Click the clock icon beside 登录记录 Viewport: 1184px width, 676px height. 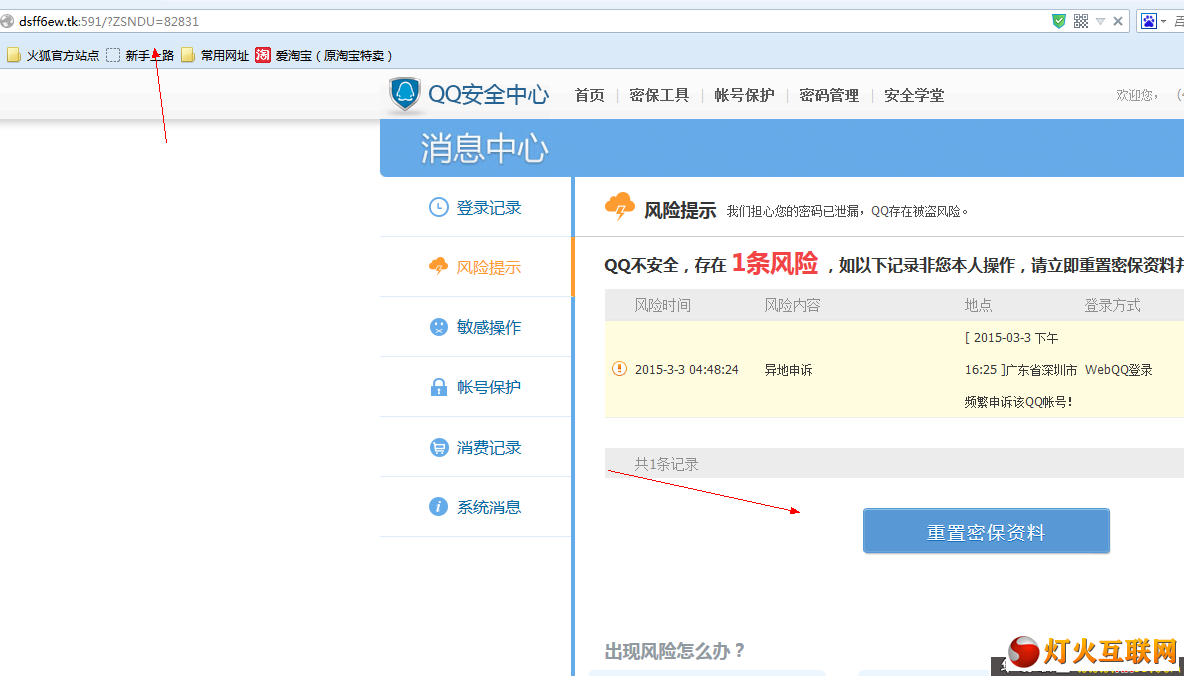tap(439, 207)
